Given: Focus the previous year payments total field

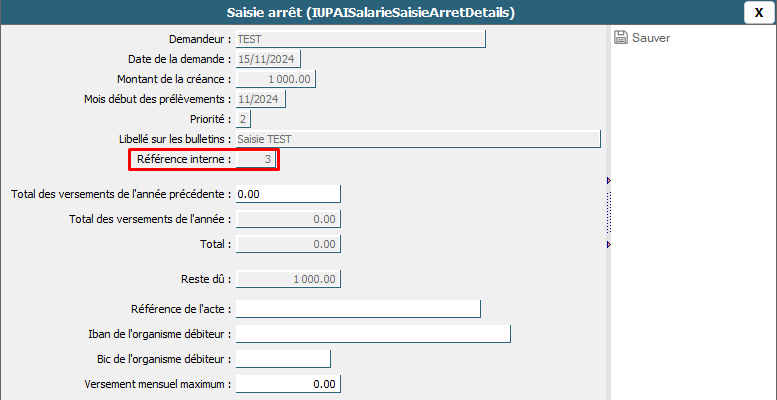Looking at the screenshot, I should [288, 193].
